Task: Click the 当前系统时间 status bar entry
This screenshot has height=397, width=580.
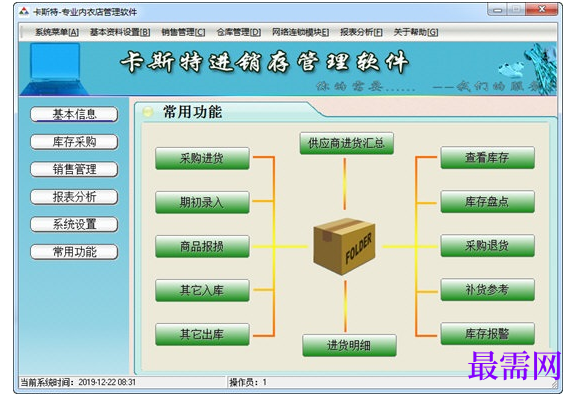Action: tap(78, 382)
